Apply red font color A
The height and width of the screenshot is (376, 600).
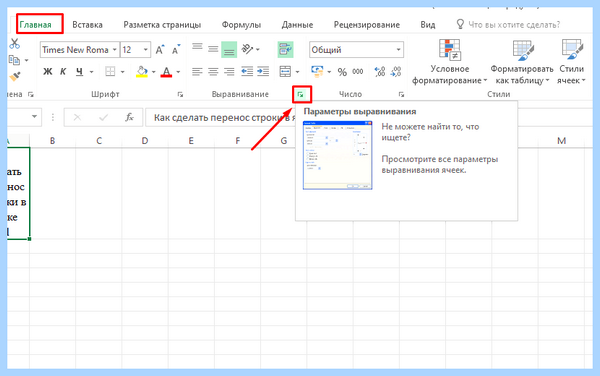point(166,72)
